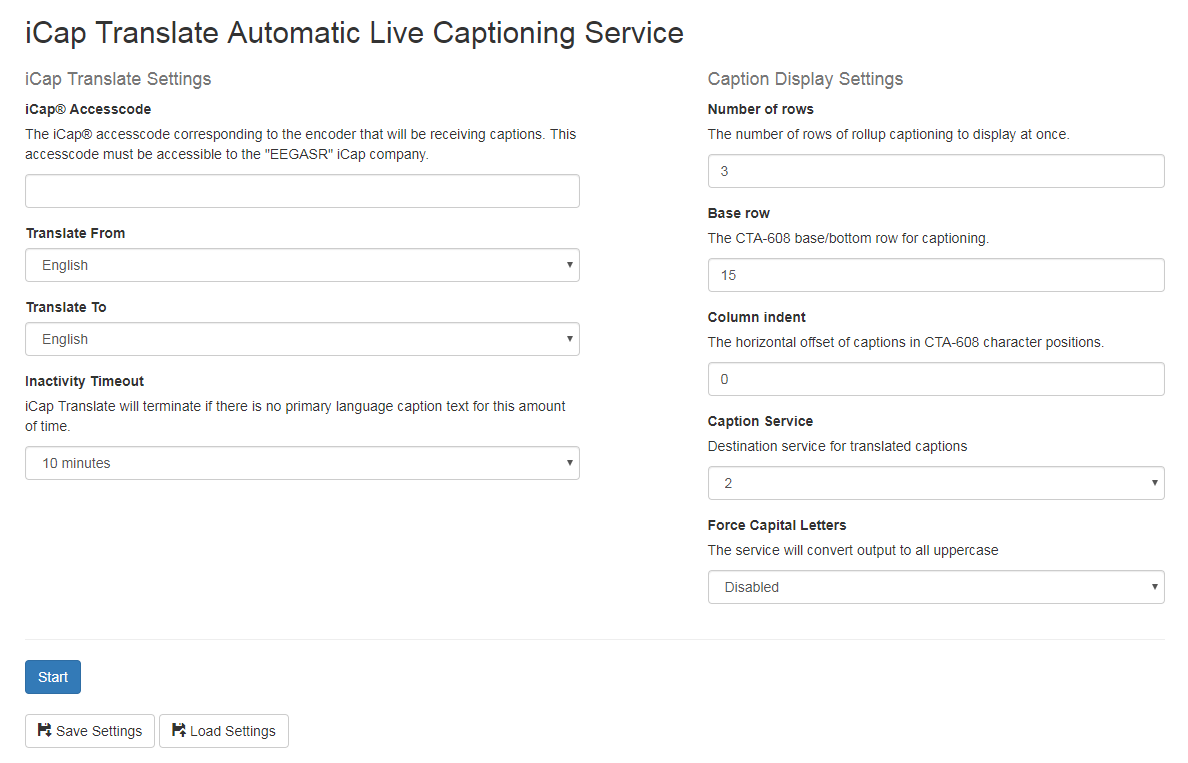Click the bold "iCap® Accesscode" field label
This screenshot has width=1188, height=763.
click(x=88, y=109)
